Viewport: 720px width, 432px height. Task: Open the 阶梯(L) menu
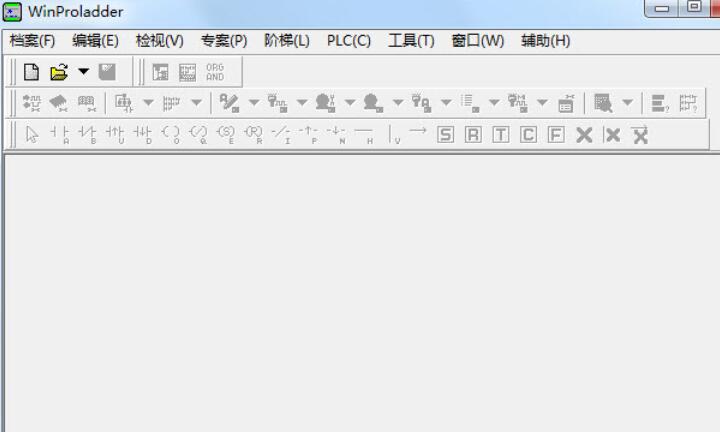click(x=287, y=41)
